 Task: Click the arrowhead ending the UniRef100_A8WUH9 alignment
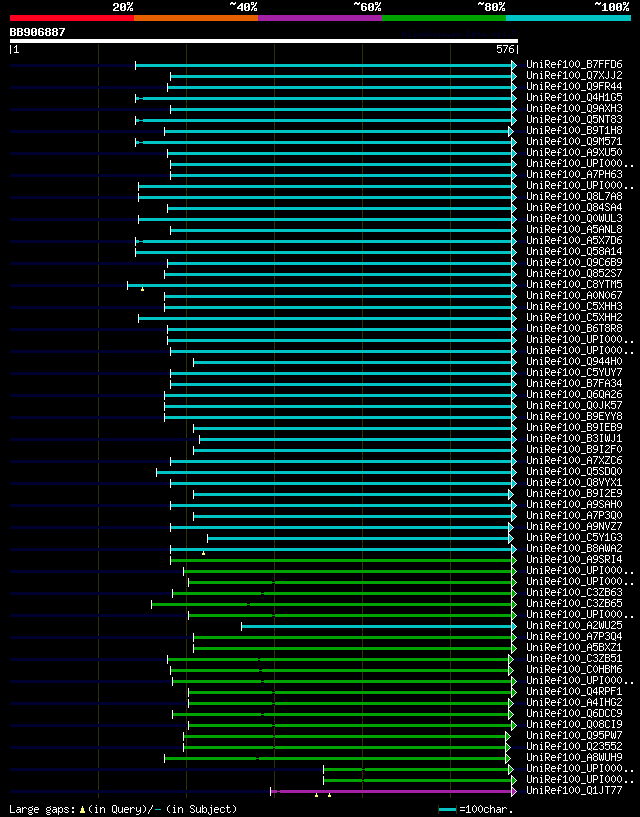pos(508,758)
